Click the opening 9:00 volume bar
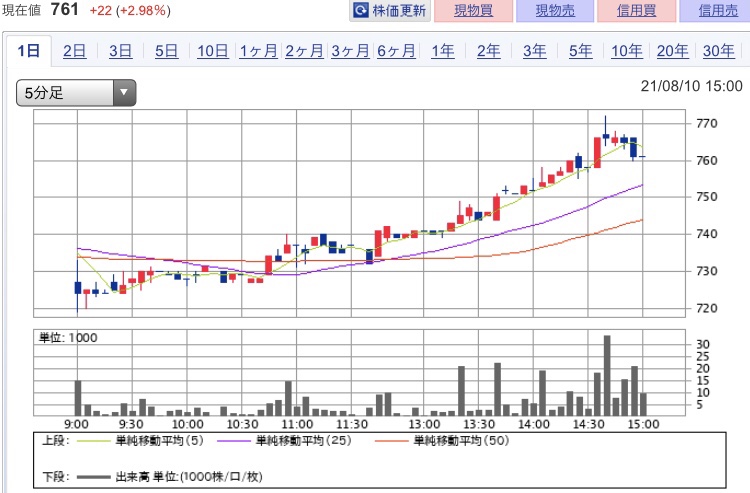This screenshot has height=493, width=750. pyautogui.click(x=77, y=398)
